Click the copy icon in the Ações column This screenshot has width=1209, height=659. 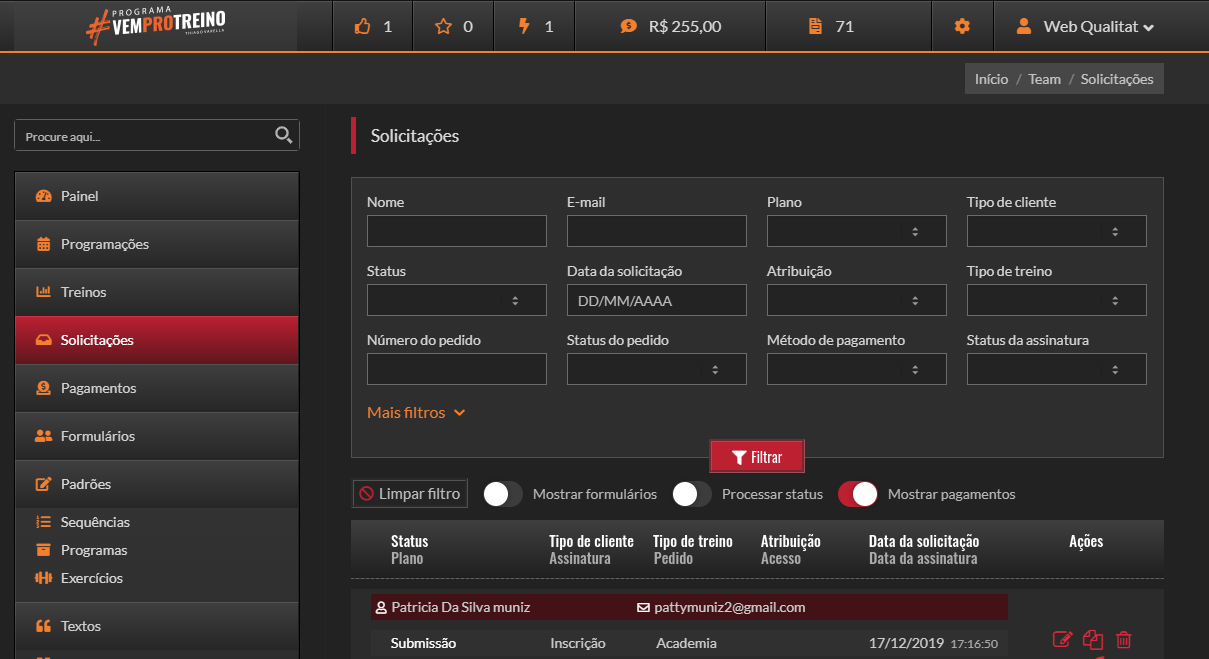click(1093, 639)
